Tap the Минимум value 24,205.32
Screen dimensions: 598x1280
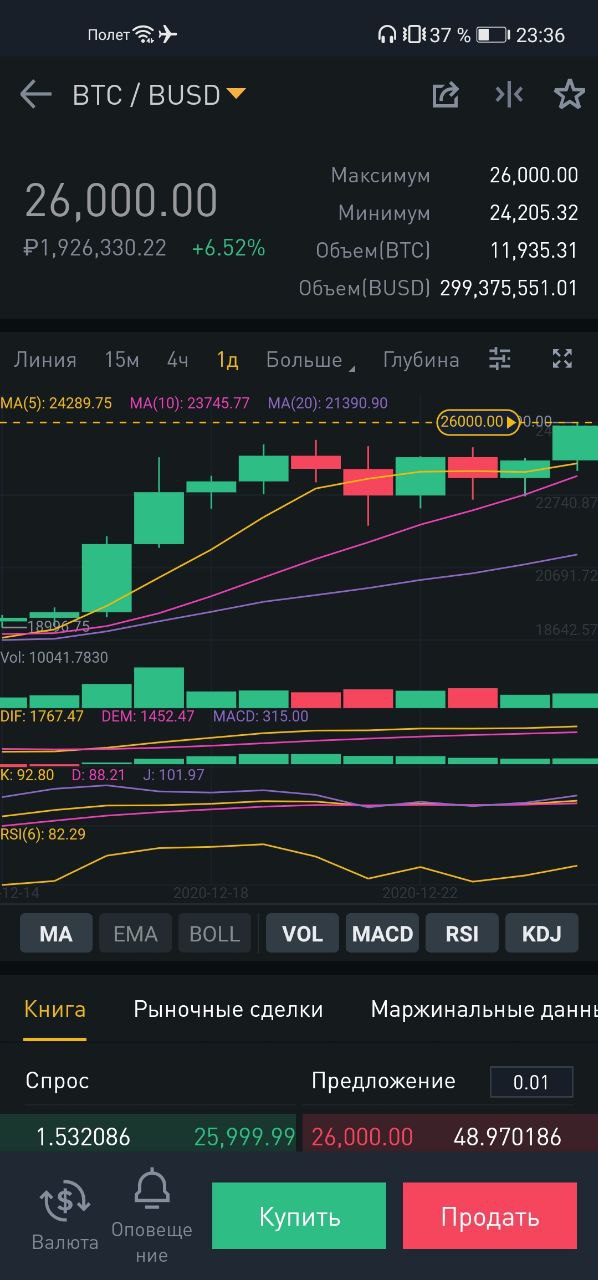point(534,213)
